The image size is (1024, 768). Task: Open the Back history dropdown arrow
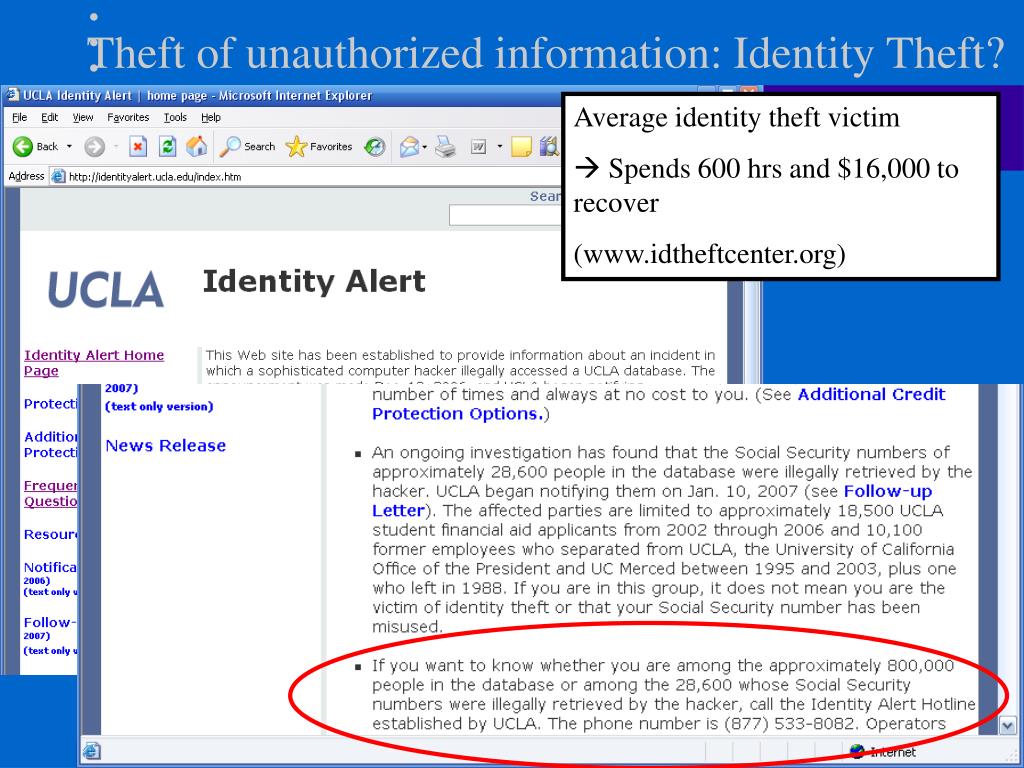[69, 147]
